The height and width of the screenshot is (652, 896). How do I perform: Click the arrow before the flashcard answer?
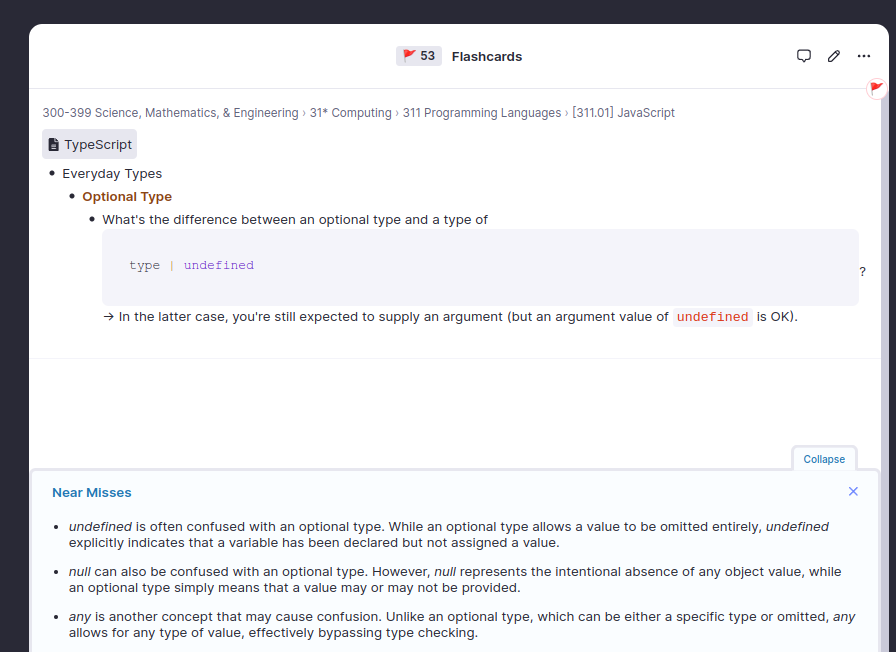108,317
